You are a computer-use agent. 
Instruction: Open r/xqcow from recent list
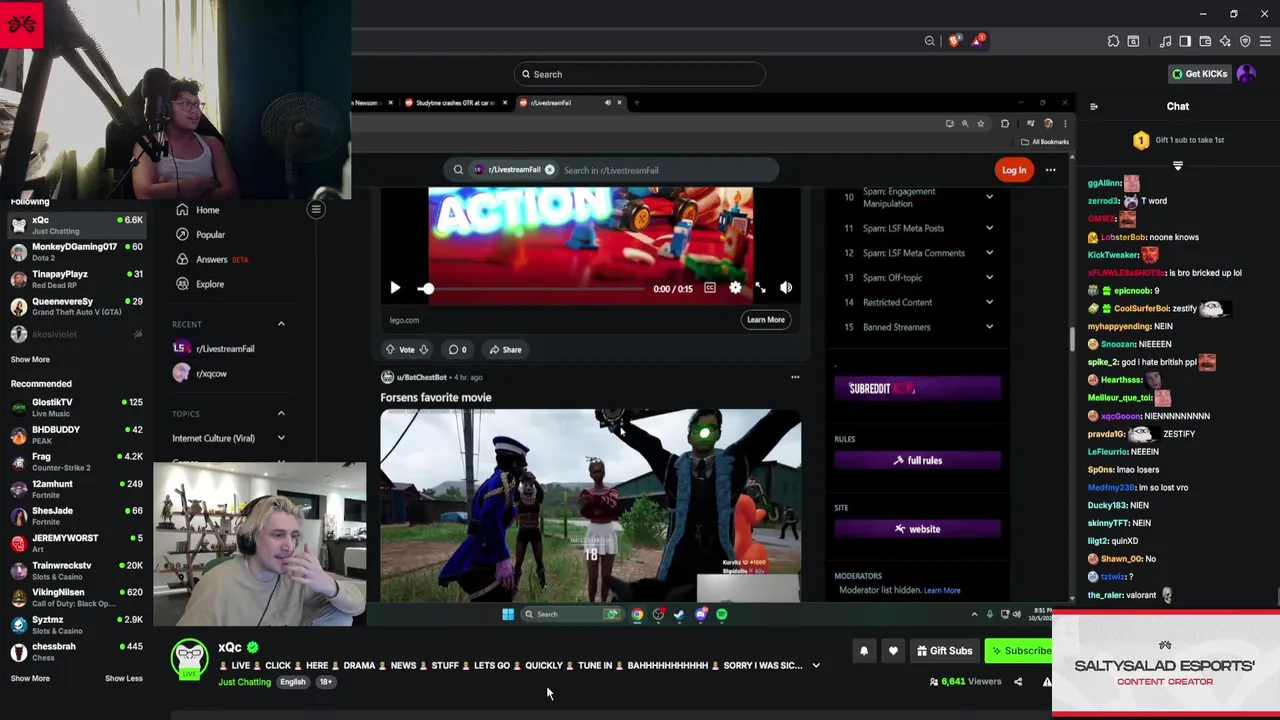(x=201, y=373)
